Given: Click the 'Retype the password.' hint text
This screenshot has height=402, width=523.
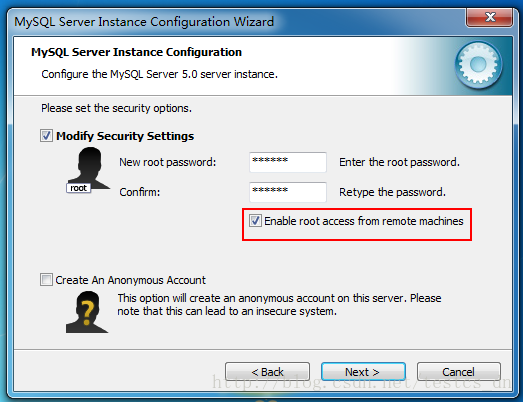Looking at the screenshot, I should 392,192.
